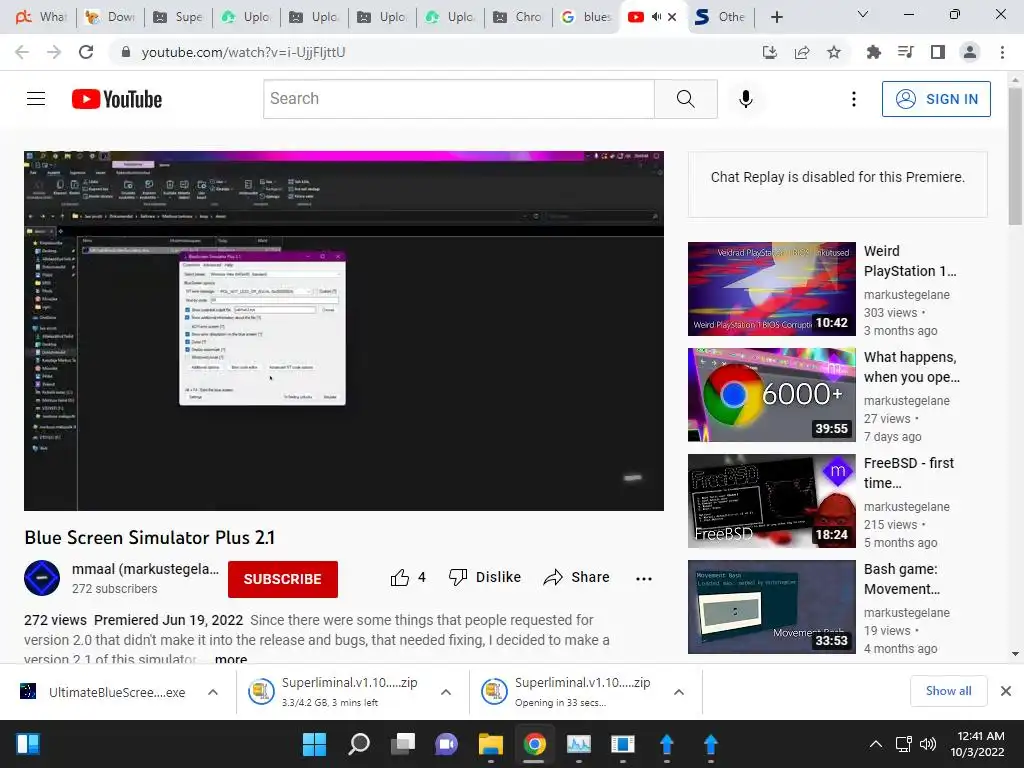Open YouTube settings three-dot menu
Viewport: 1024px width, 768px height.
[854, 99]
